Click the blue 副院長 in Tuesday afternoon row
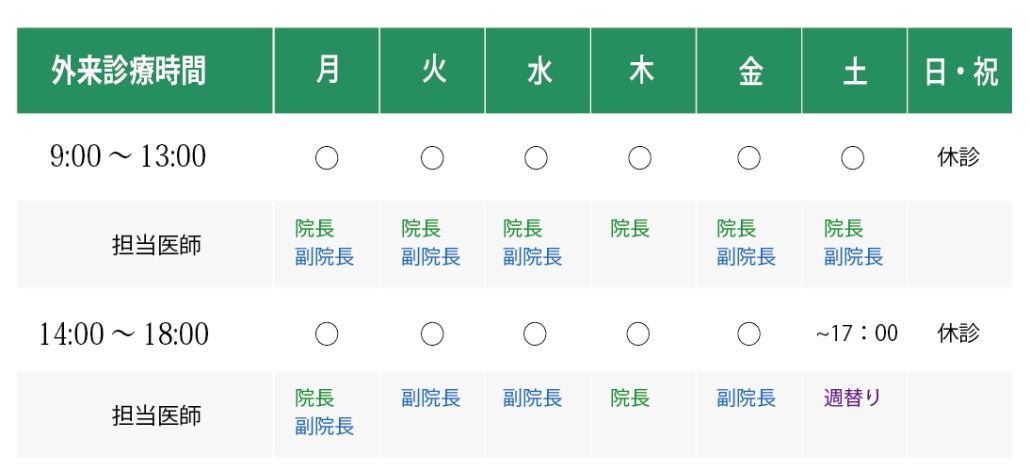The height and width of the screenshot is (471, 1030). pos(431,398)
